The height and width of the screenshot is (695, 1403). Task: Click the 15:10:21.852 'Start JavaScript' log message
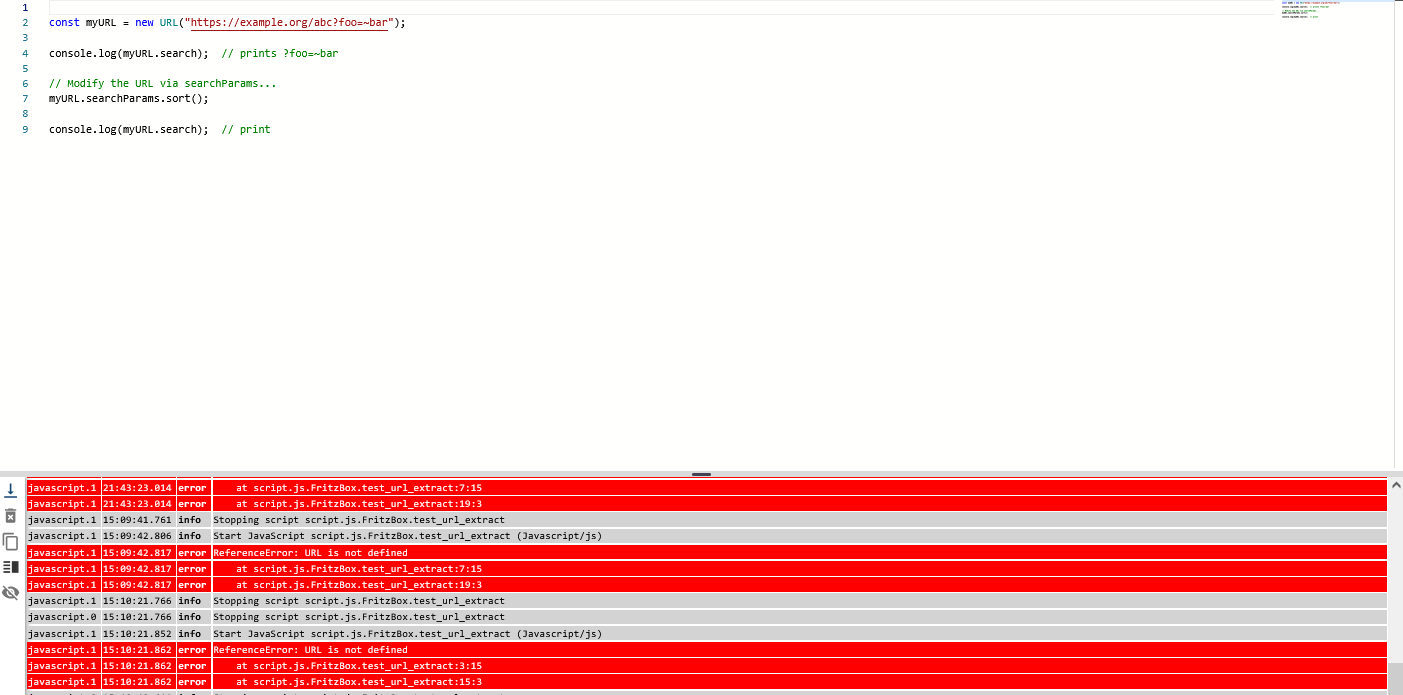click(x=799, y=633)
